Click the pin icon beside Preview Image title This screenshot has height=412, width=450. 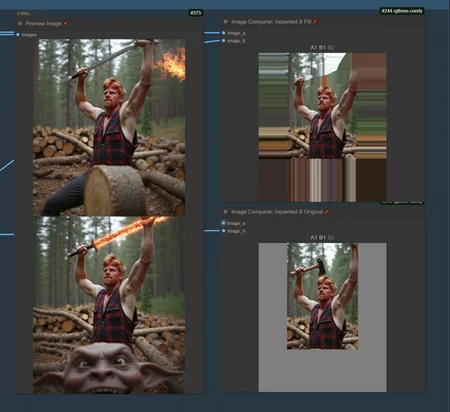tap(65, 23)
